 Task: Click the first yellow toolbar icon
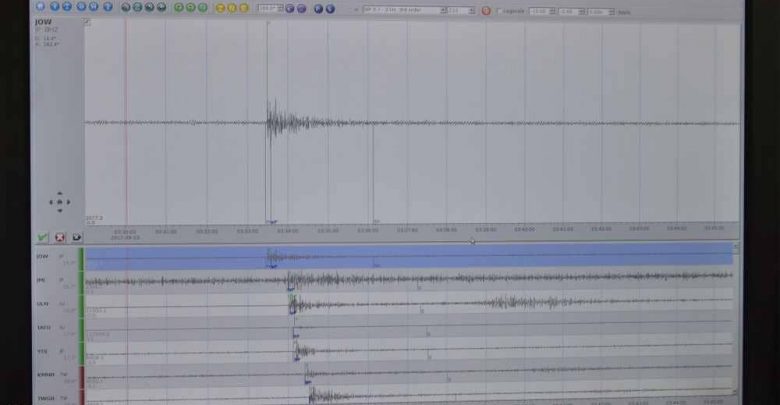[x=221, y=8]
